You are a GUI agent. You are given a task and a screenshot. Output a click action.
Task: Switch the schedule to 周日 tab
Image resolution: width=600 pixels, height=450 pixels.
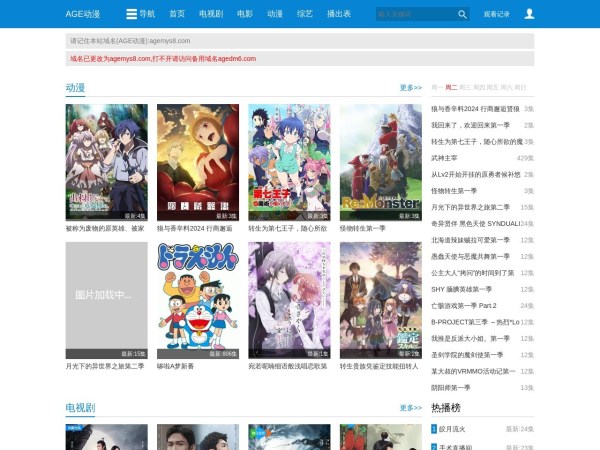520,88
